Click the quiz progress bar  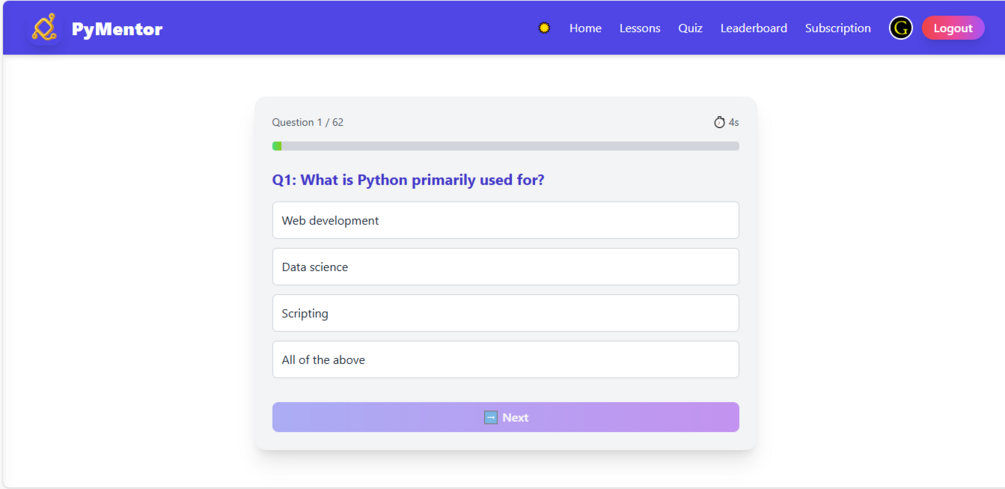505,146
